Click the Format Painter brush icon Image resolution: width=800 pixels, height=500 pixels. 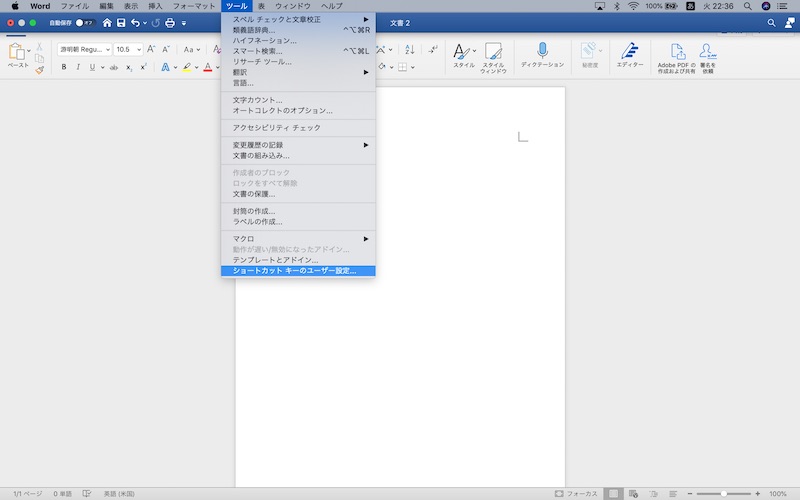39,70
